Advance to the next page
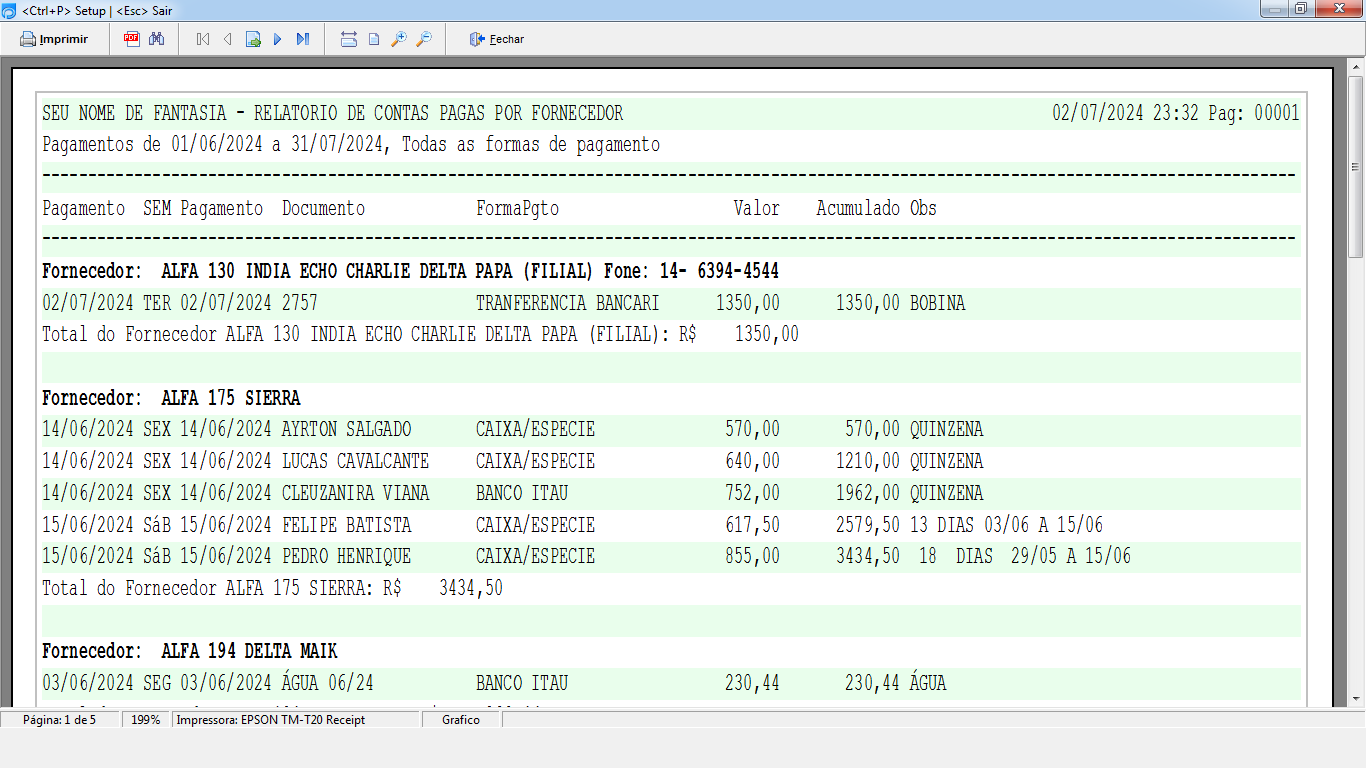Image resolution: width=1366 pixels, height=768 pixels. pos(278,39)
